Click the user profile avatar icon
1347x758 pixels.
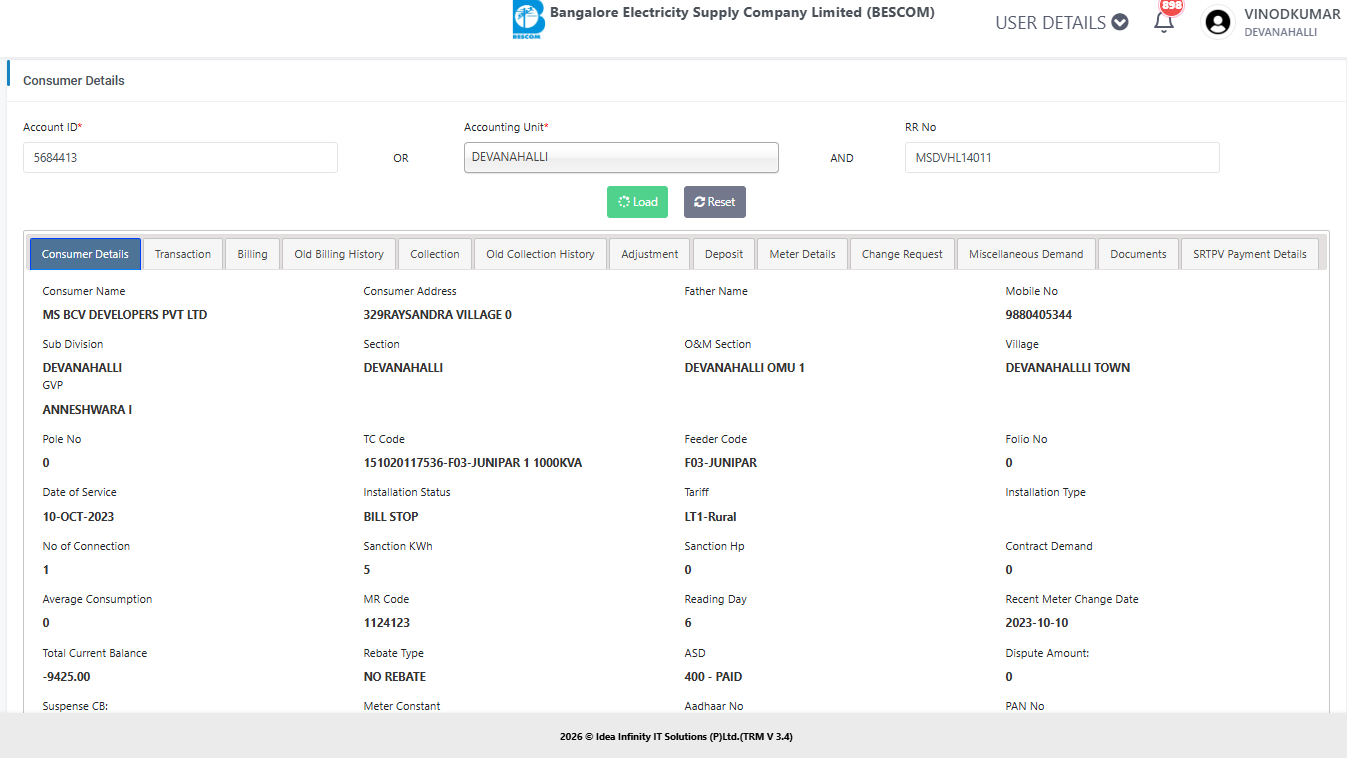1217,23
